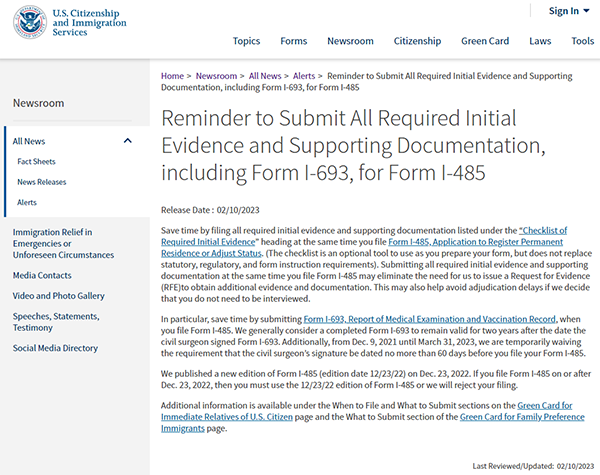Collapse the All News sidebar section chevron
The image size is (600, 475).
128,141
